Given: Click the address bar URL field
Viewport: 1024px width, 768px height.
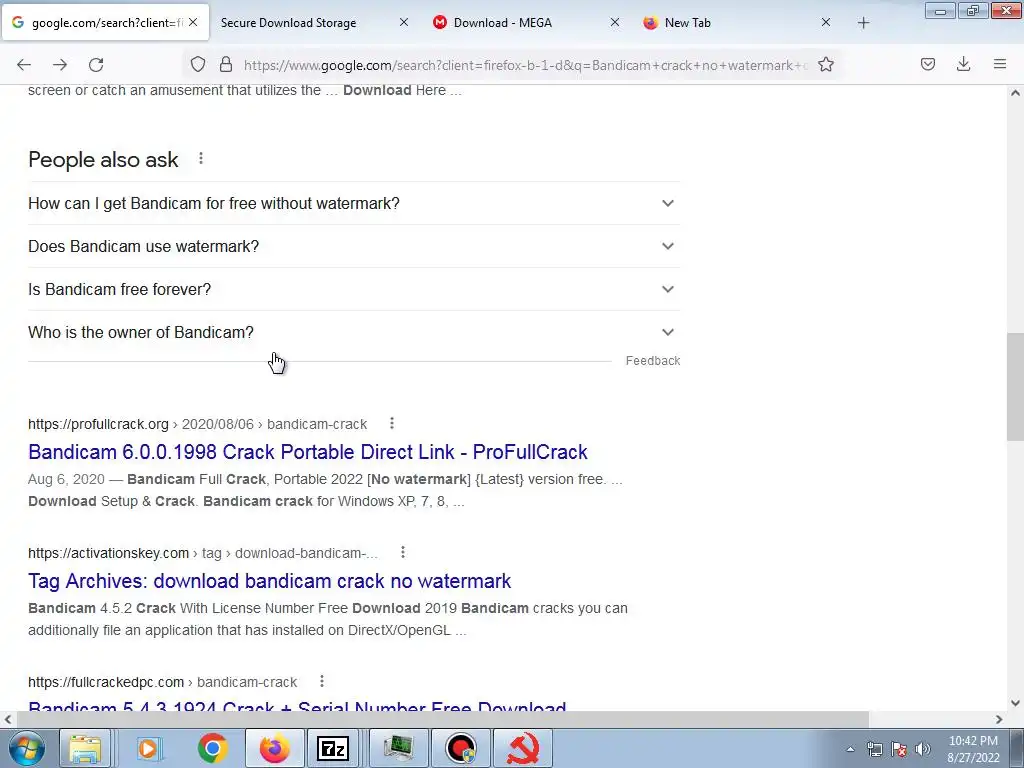Looking at the screenshot, I should (526, 65).
